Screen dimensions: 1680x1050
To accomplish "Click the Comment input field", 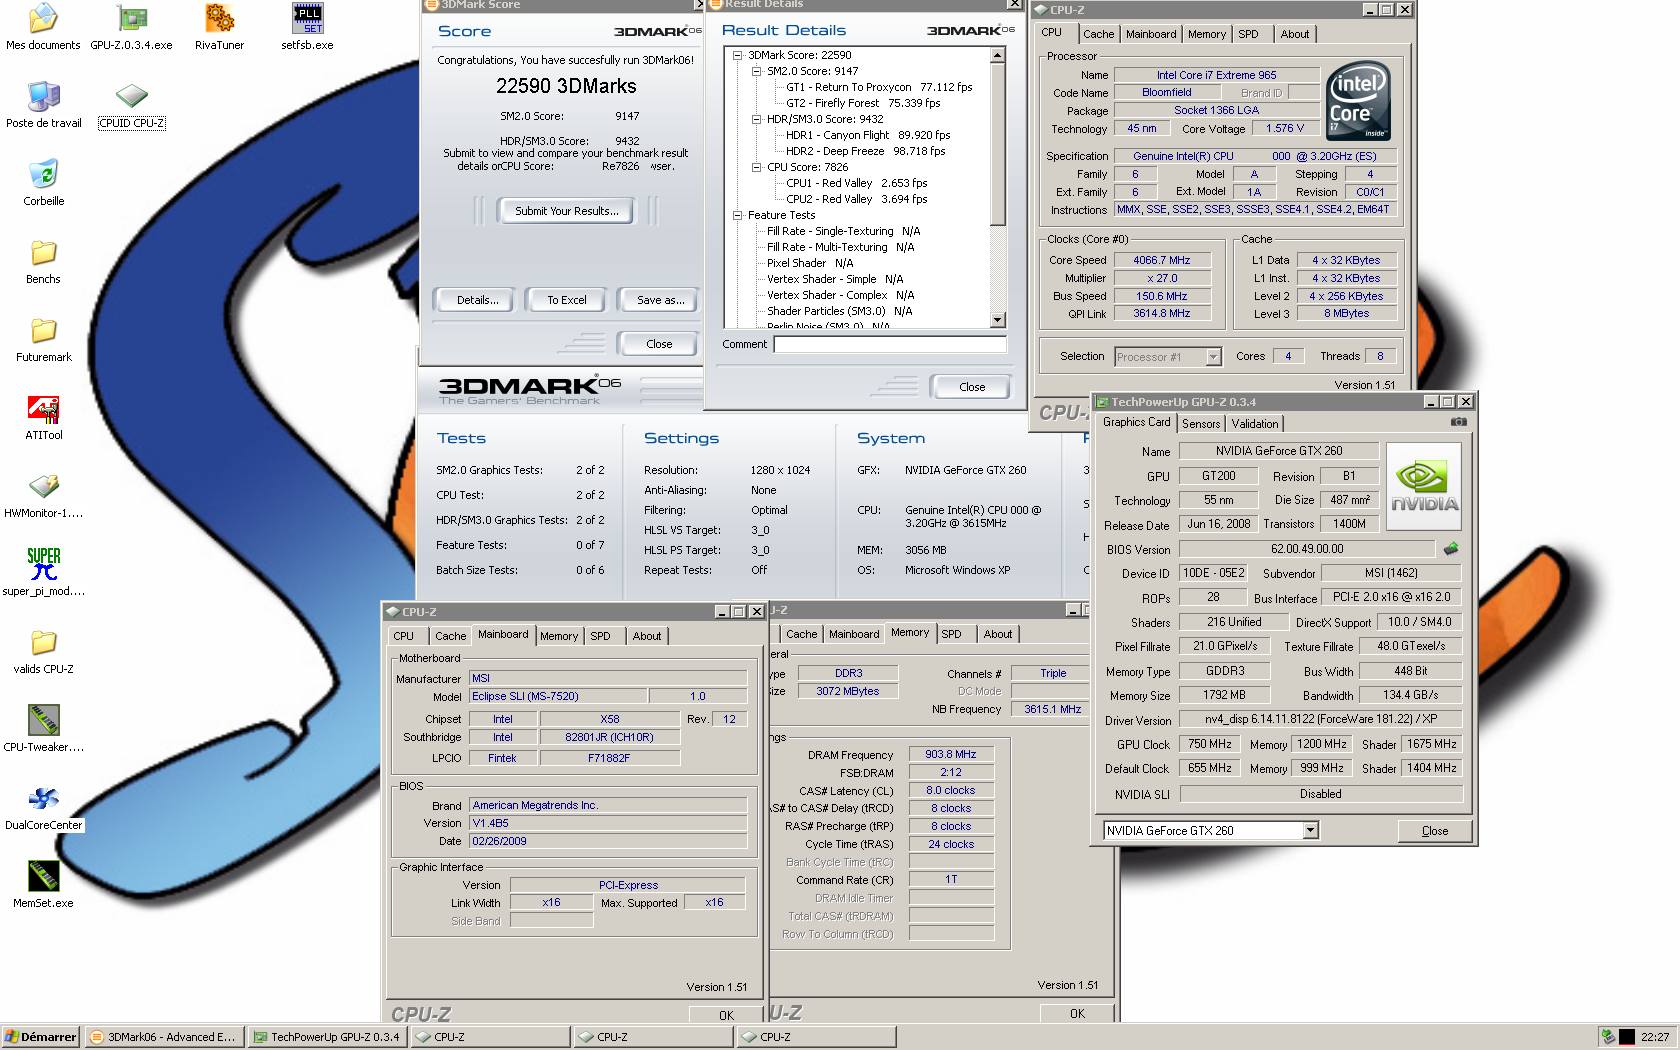I will pyautogui.click(x=890, y=344).
